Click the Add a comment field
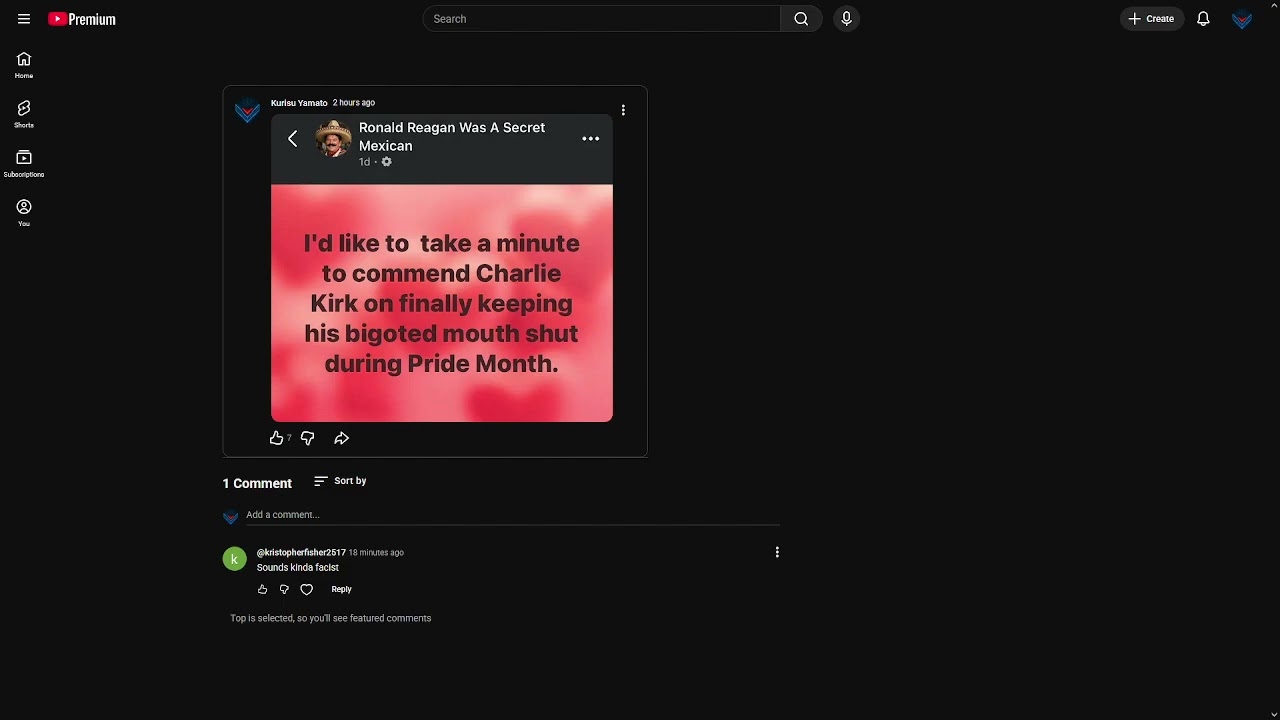Viewport: 1280px width, 720px height. pos(513,515)
